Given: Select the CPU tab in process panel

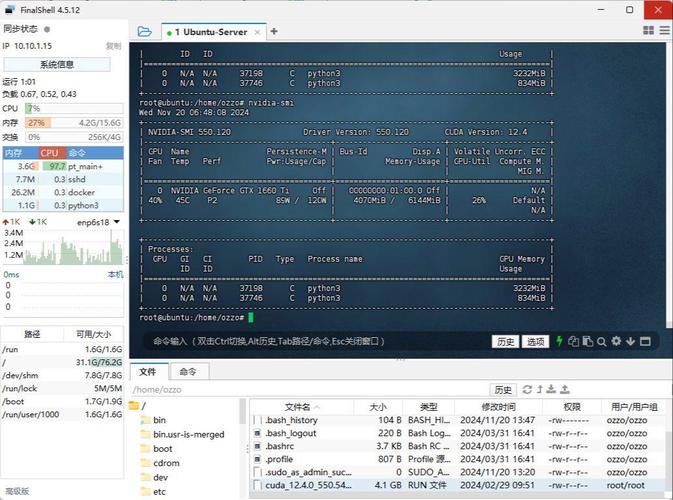Looking at the screenshot, I should coord(50,153).
